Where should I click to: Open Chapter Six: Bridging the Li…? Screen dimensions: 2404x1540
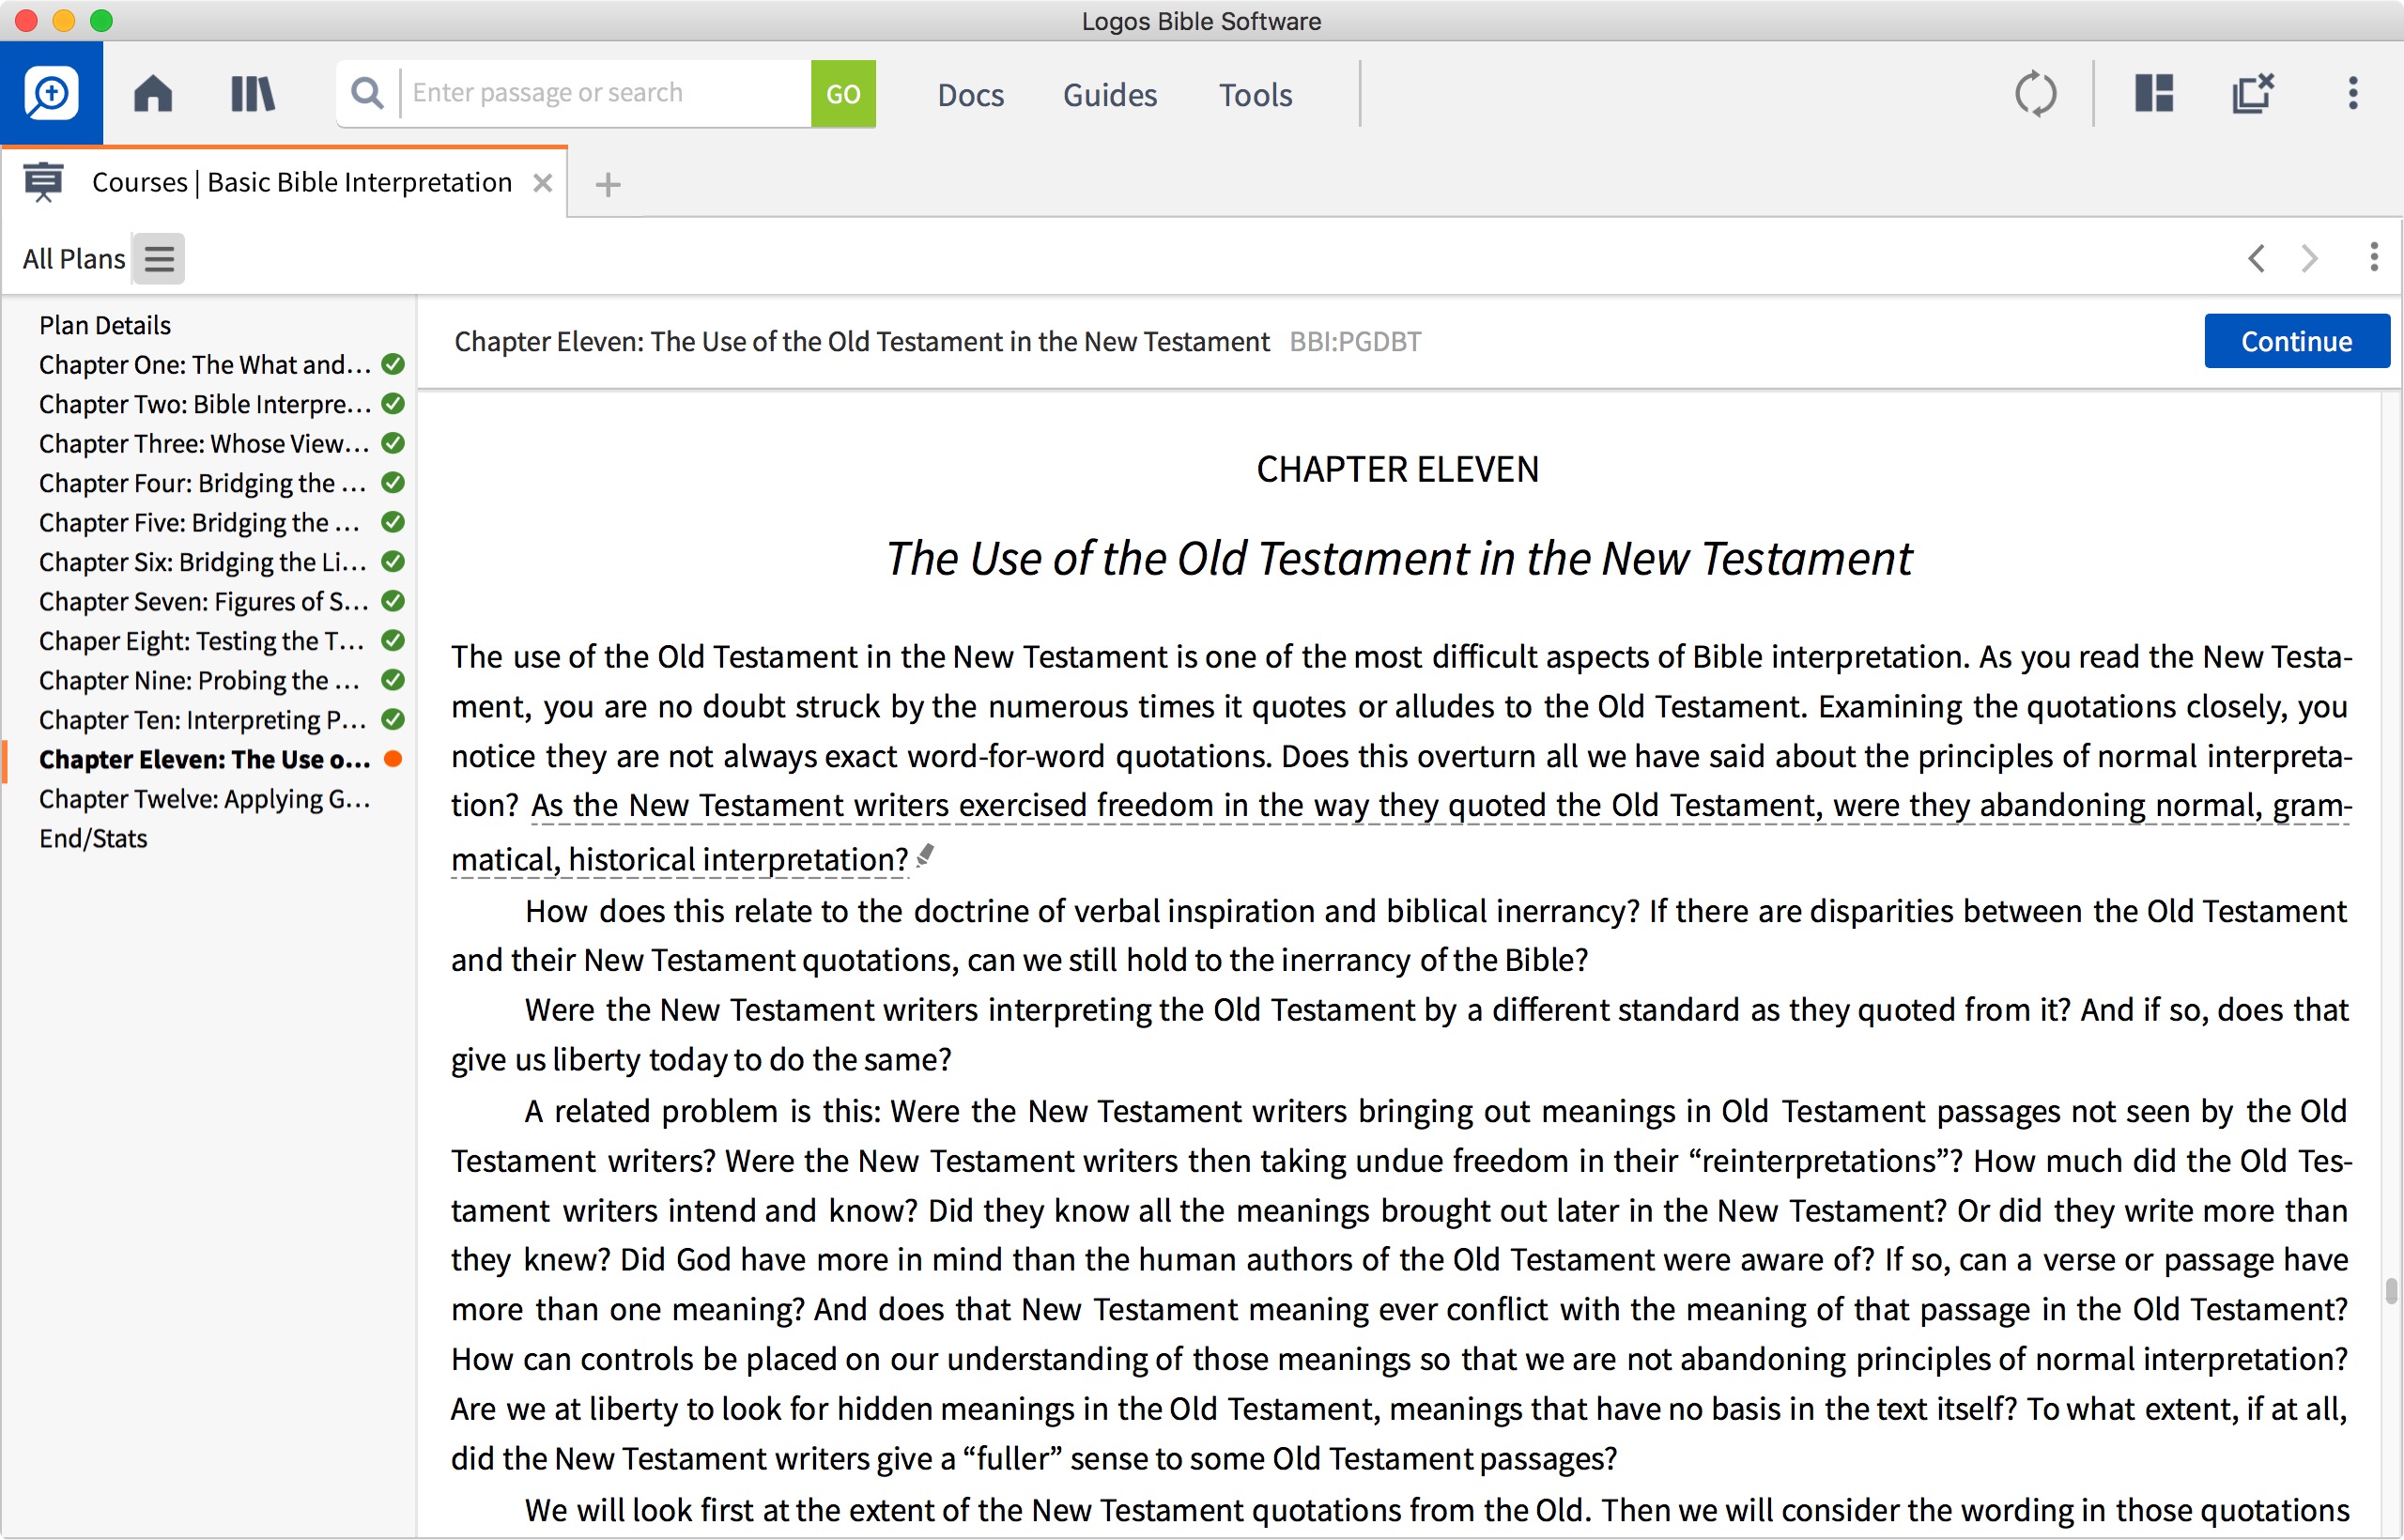point(203,562)
